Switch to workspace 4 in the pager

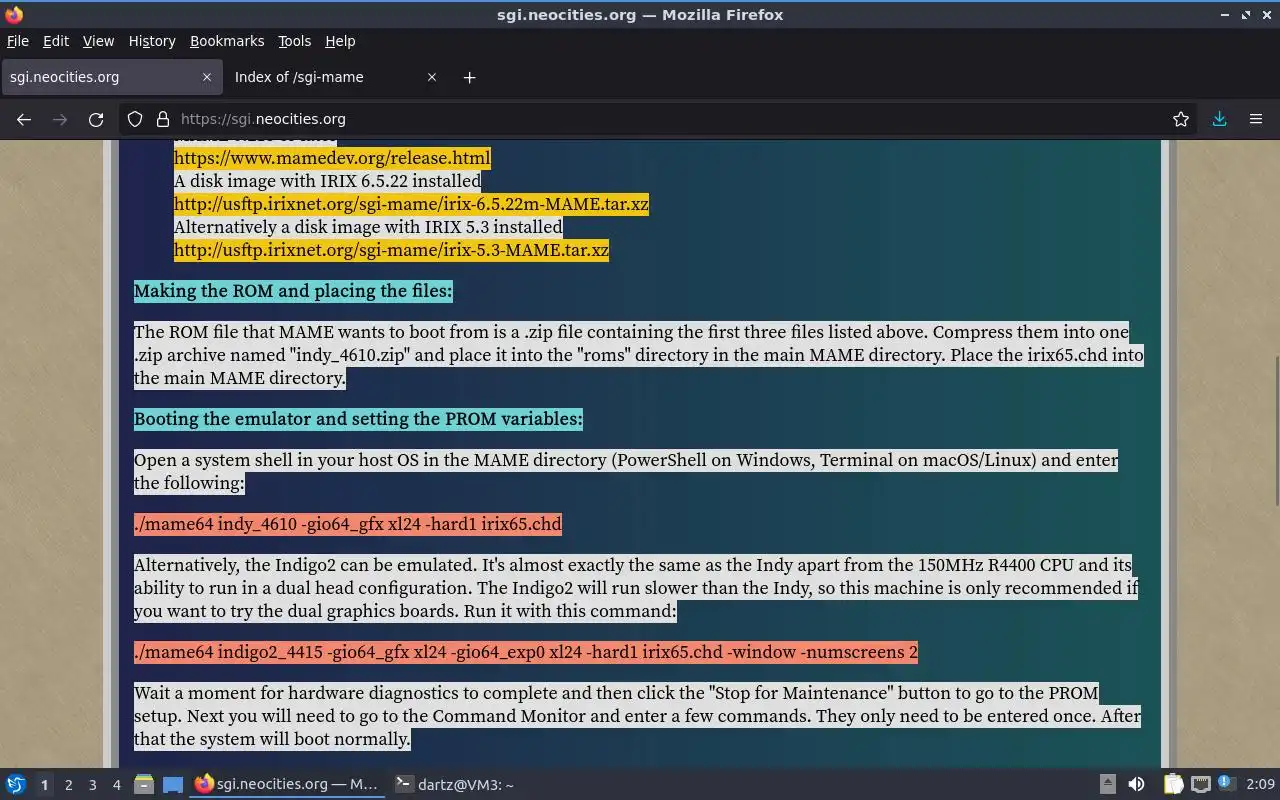pyautogui.click(x=116, y=785)
